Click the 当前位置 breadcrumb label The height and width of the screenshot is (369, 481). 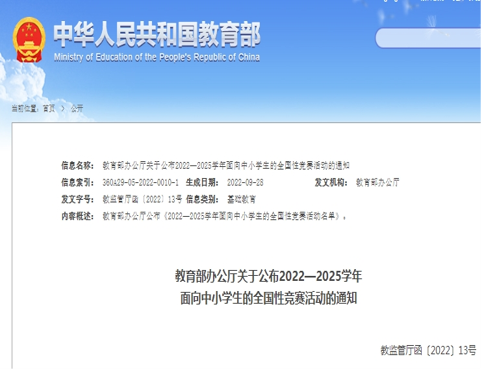(x=26, y=108)
